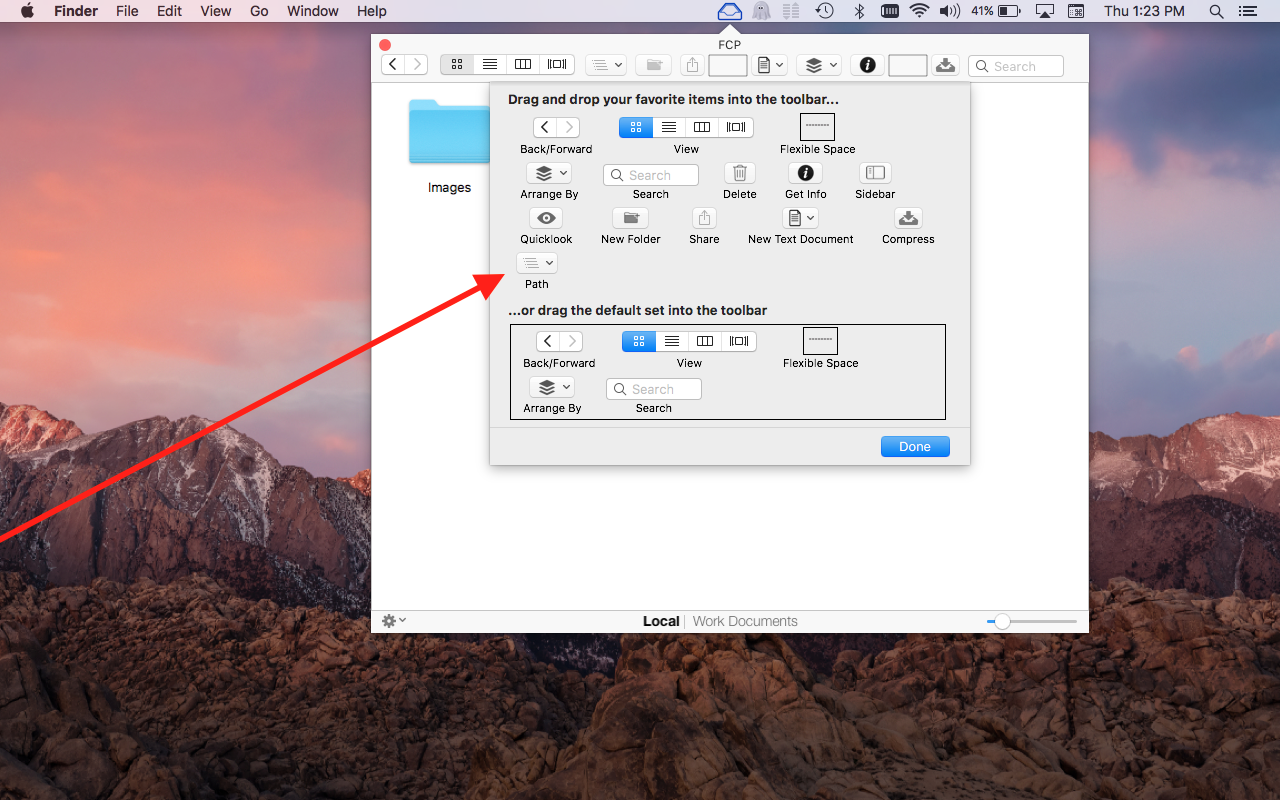Select the Share item in the palette
This screenshot has width=1280, height=800.
tap(704, 218)
